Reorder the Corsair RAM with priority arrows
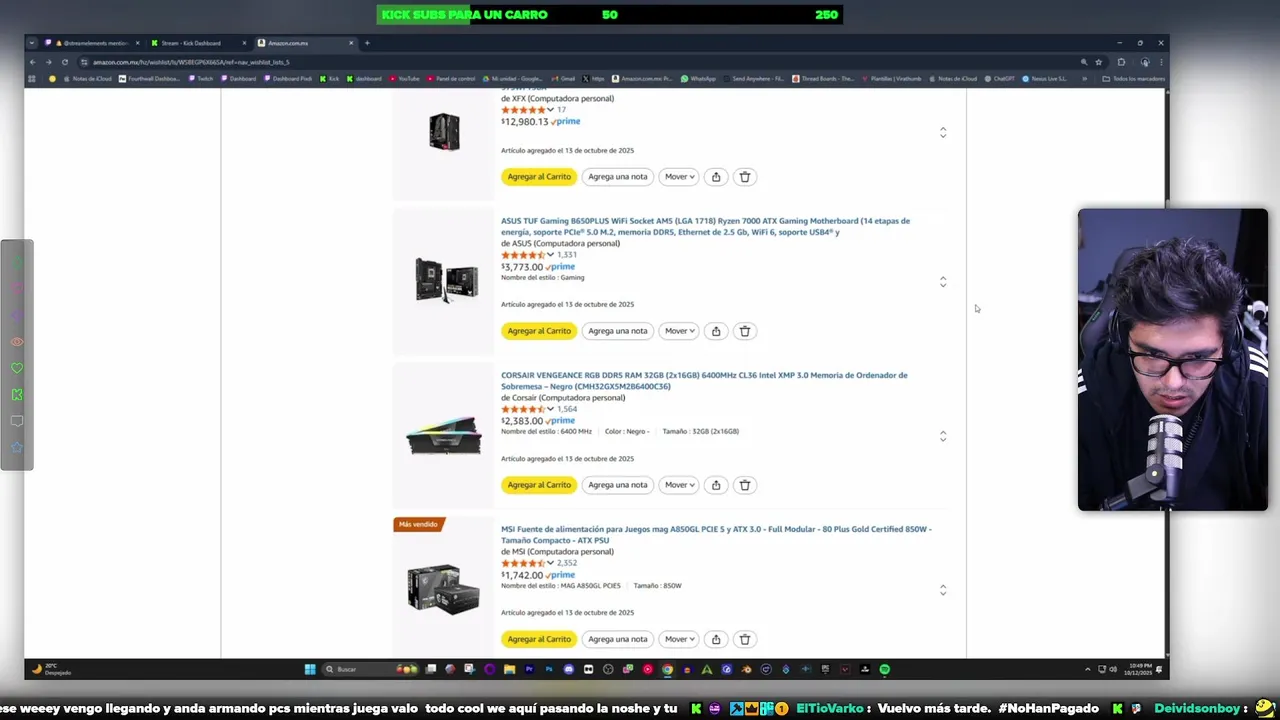The width and height of the screenshot is (1280, 720). (943, 436)
